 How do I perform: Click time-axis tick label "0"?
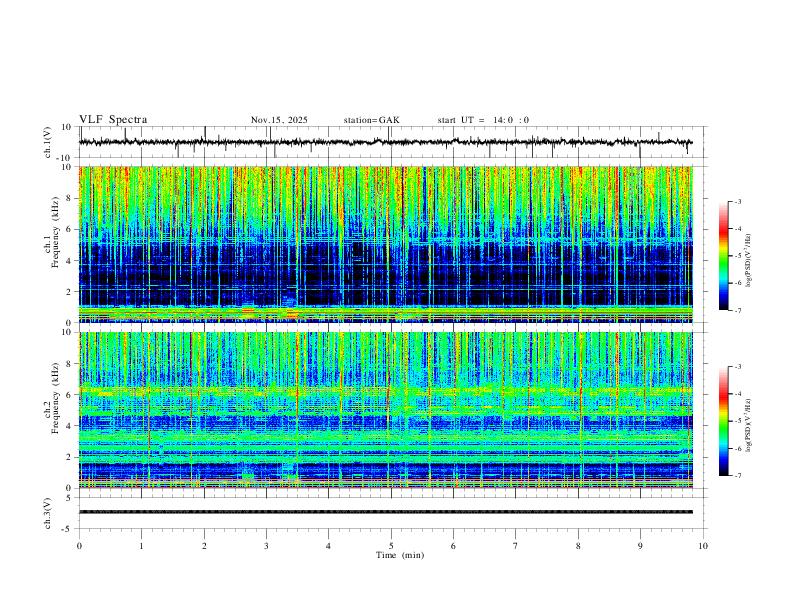tap(79, 546)
